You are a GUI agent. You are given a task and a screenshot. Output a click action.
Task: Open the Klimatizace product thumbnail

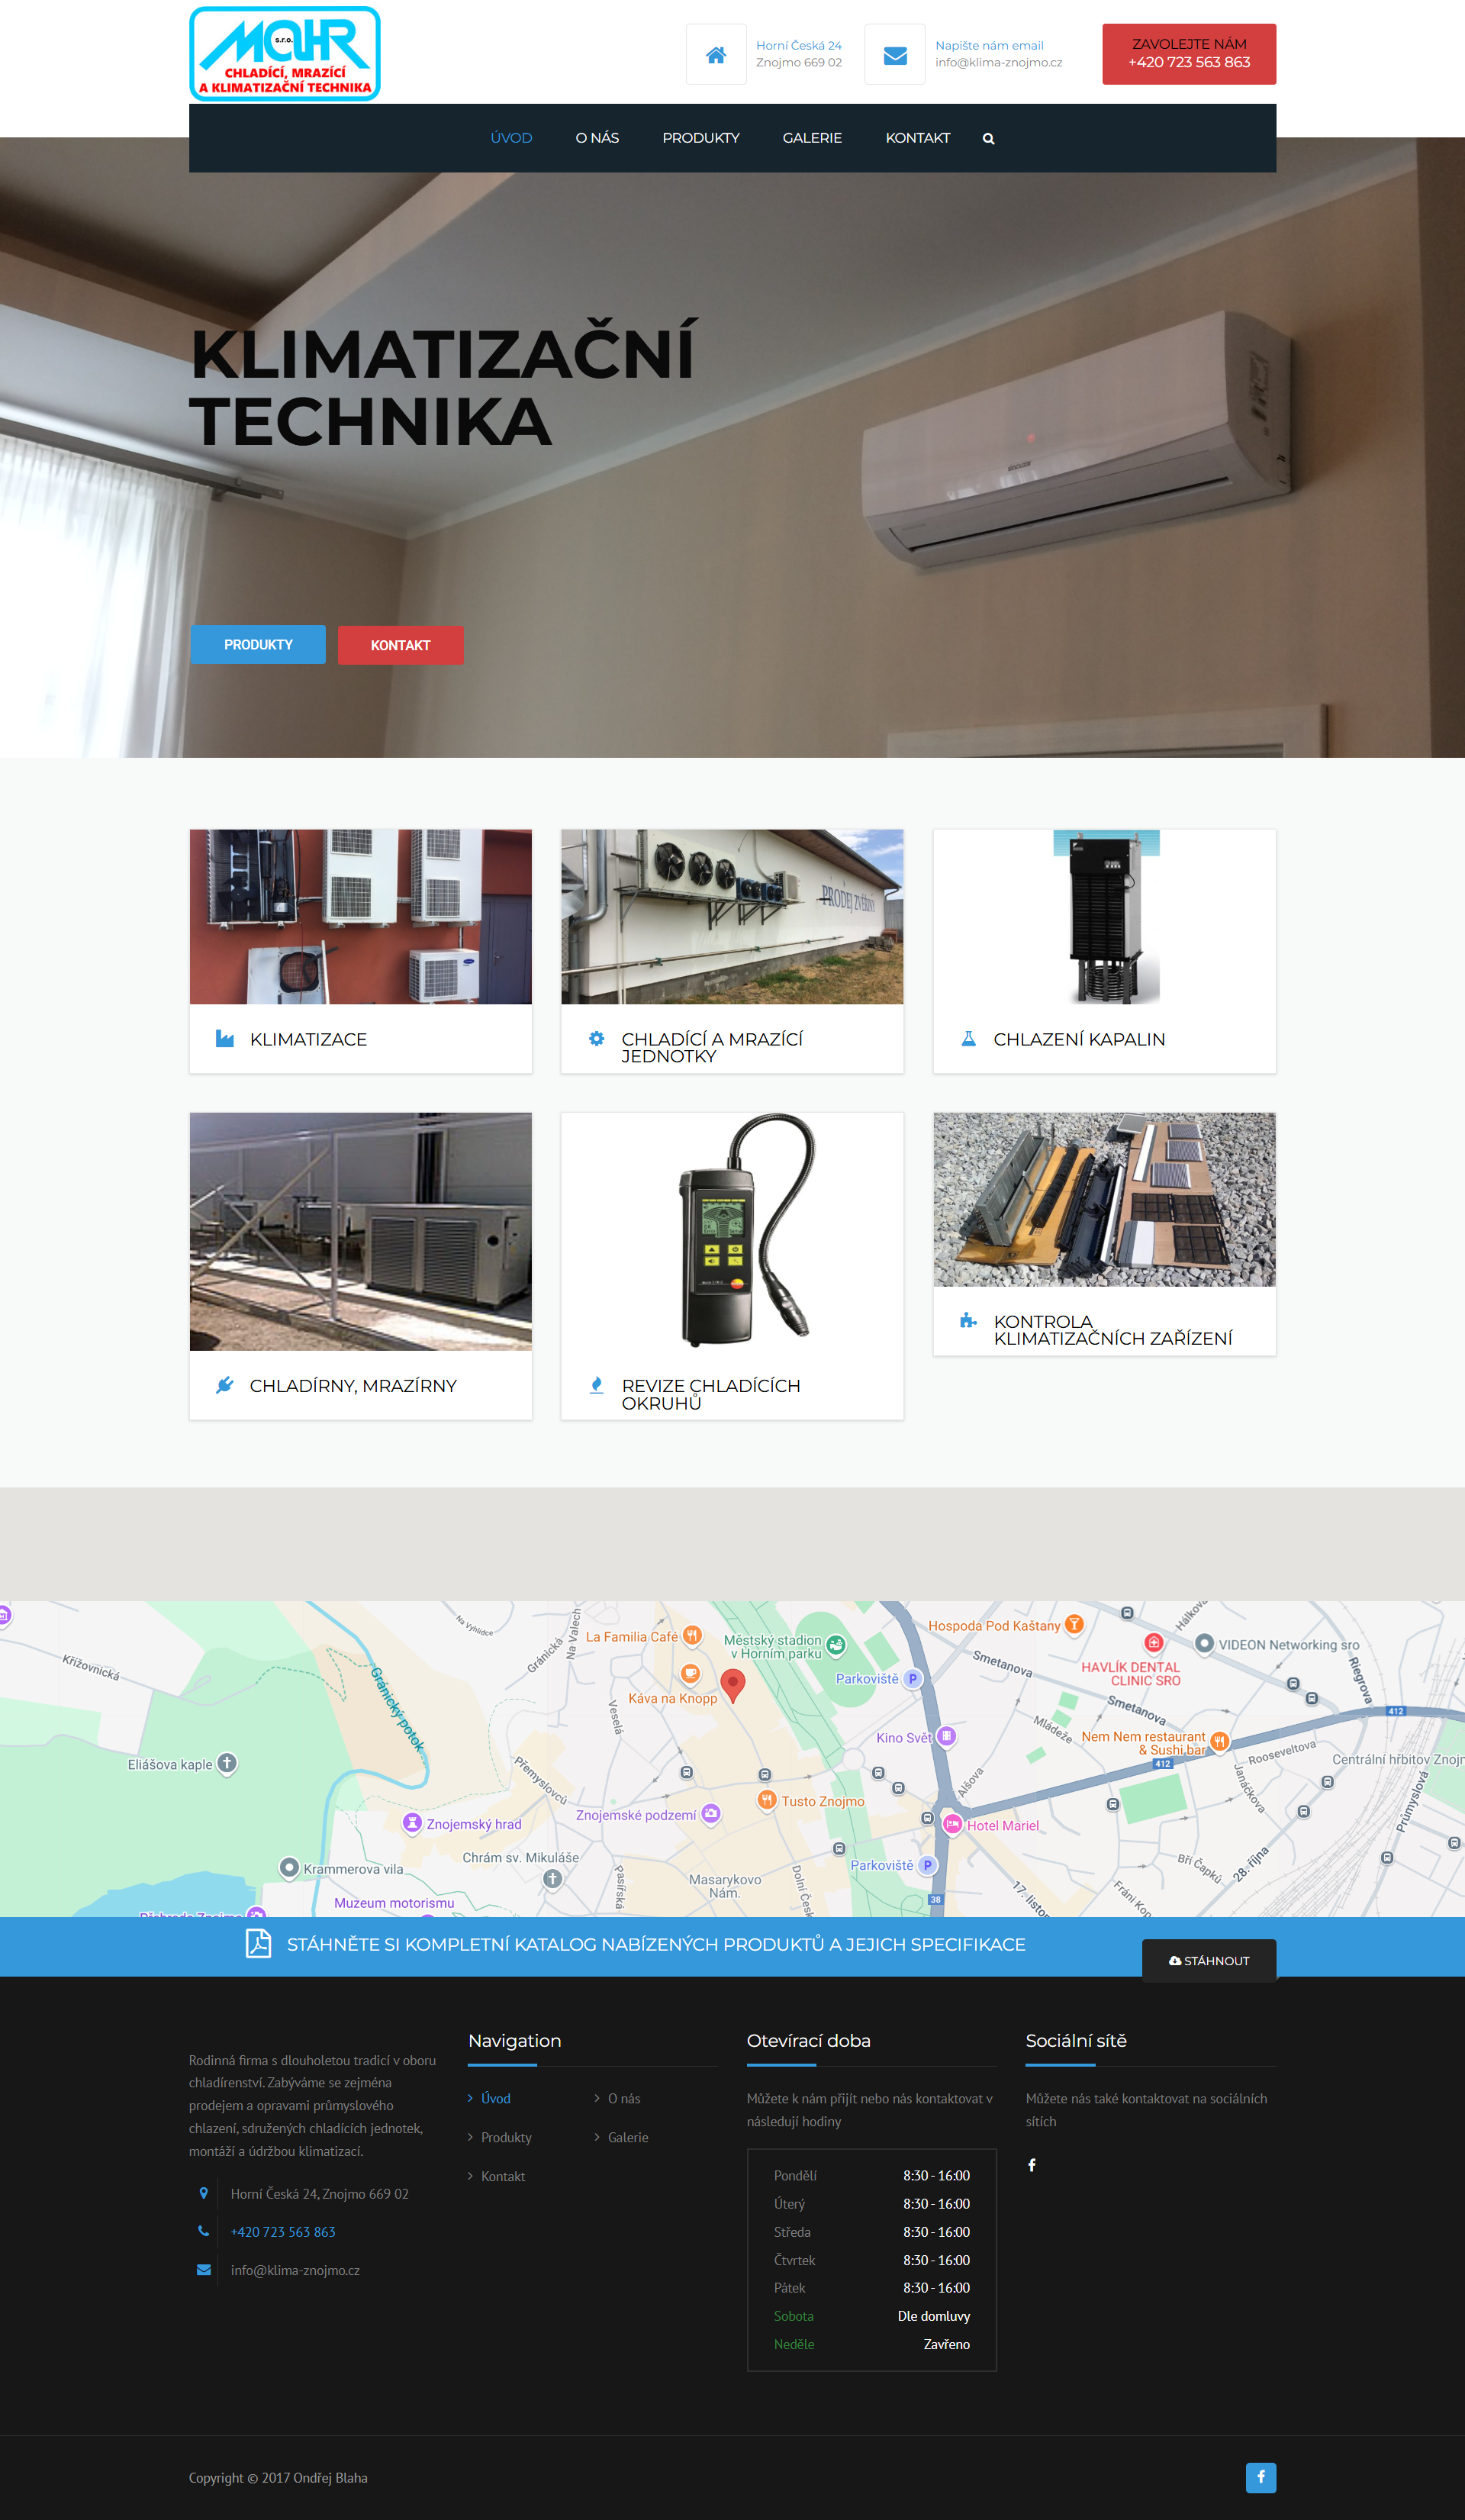tap(360, 916)
